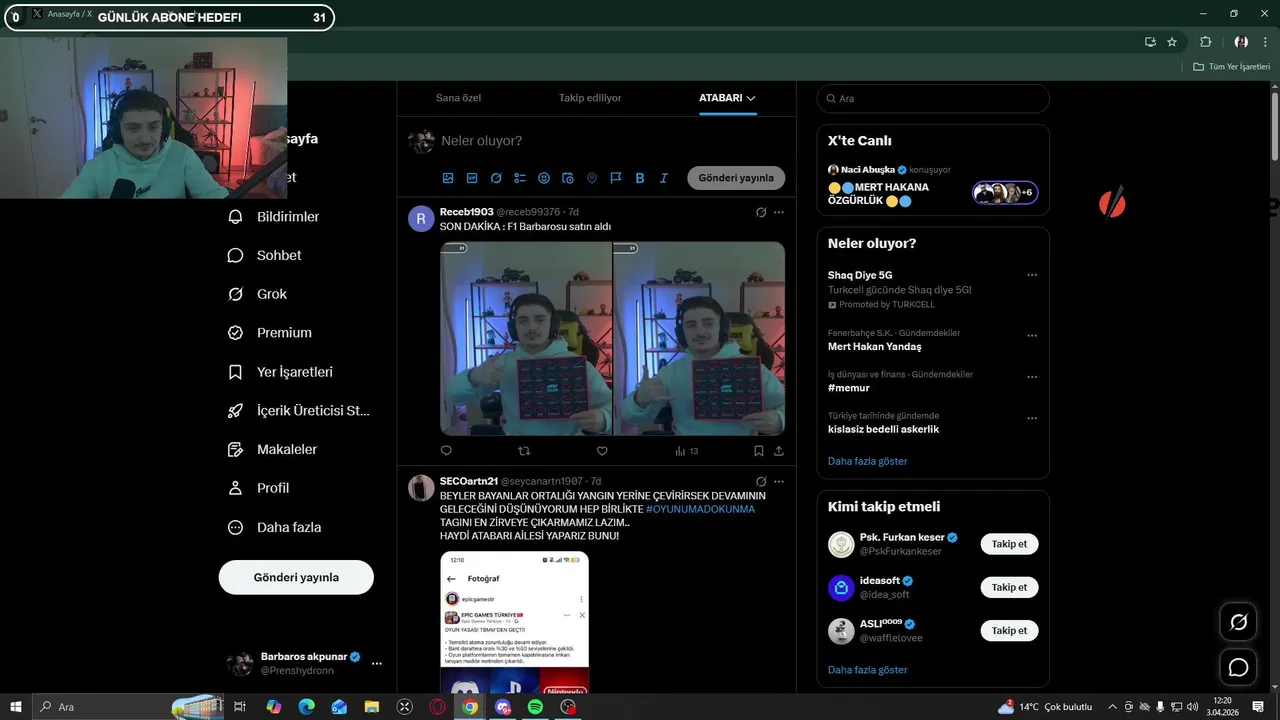Image resolution: width=1280 pixels, height=720 pixels.
Task: Open options for Mert Hakan Yandaş trend
Action: (1032, 336)
